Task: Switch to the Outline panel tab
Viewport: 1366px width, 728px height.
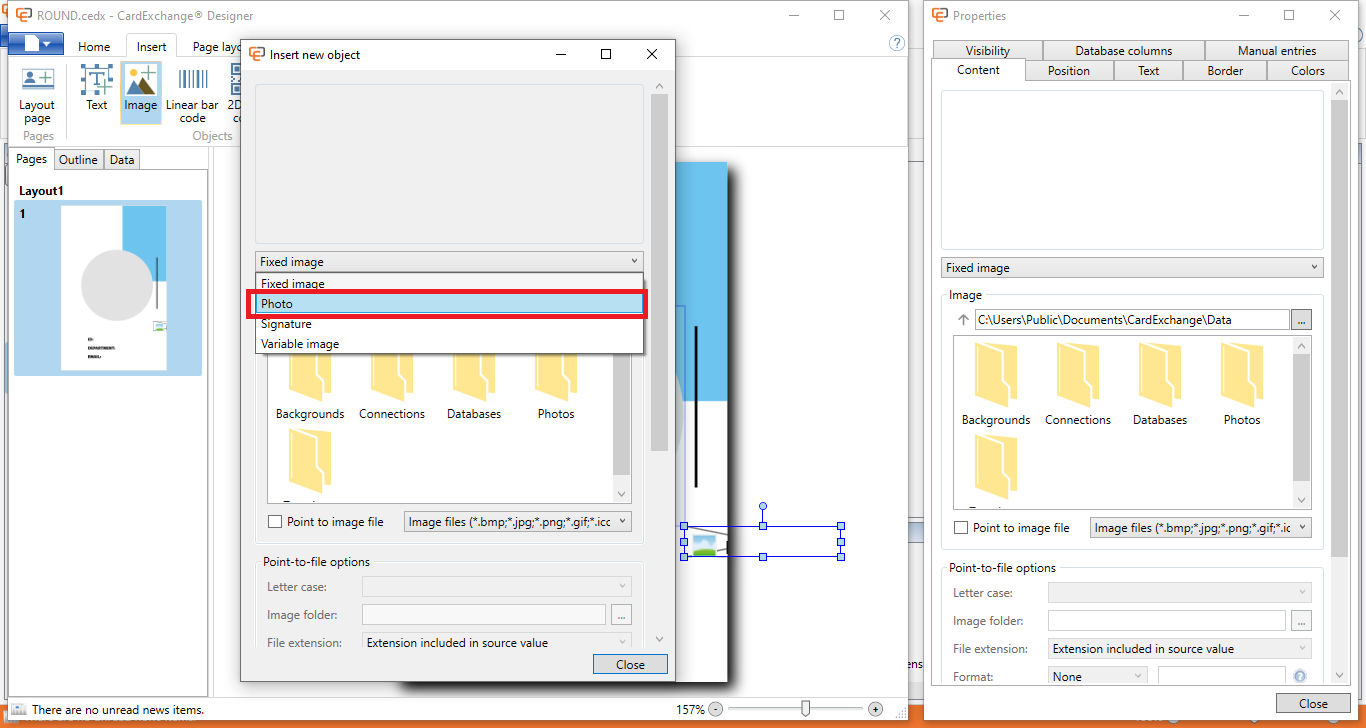Action: coord(78,160)
